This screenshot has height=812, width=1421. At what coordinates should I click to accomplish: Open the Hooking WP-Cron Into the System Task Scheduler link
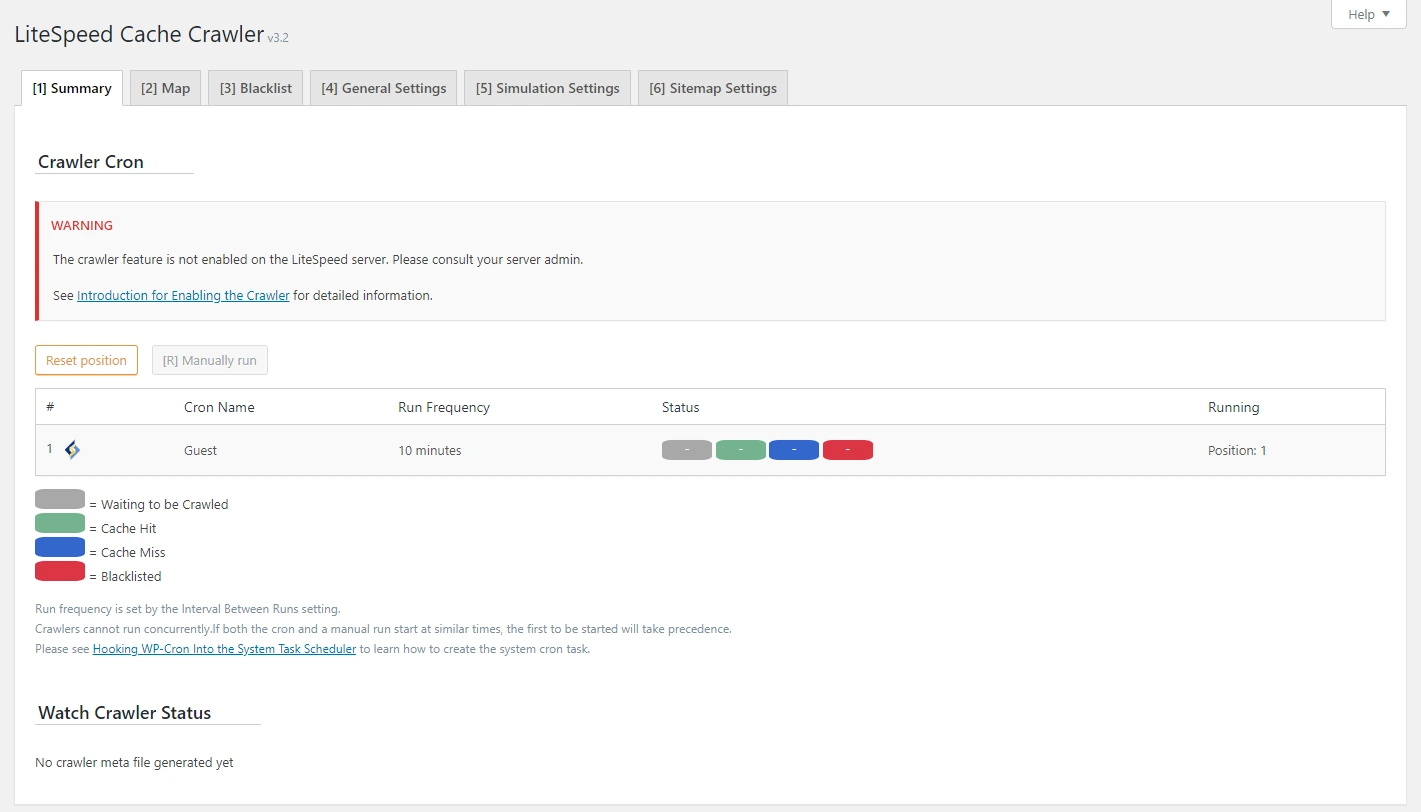pos(224,649)
